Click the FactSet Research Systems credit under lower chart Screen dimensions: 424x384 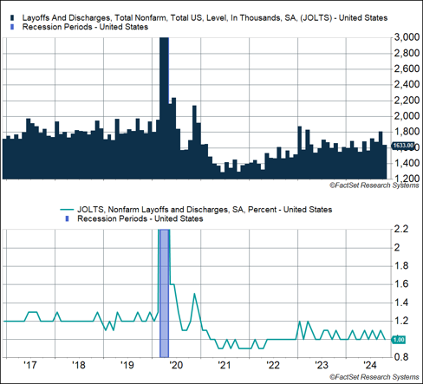click(x=374, y=377)
